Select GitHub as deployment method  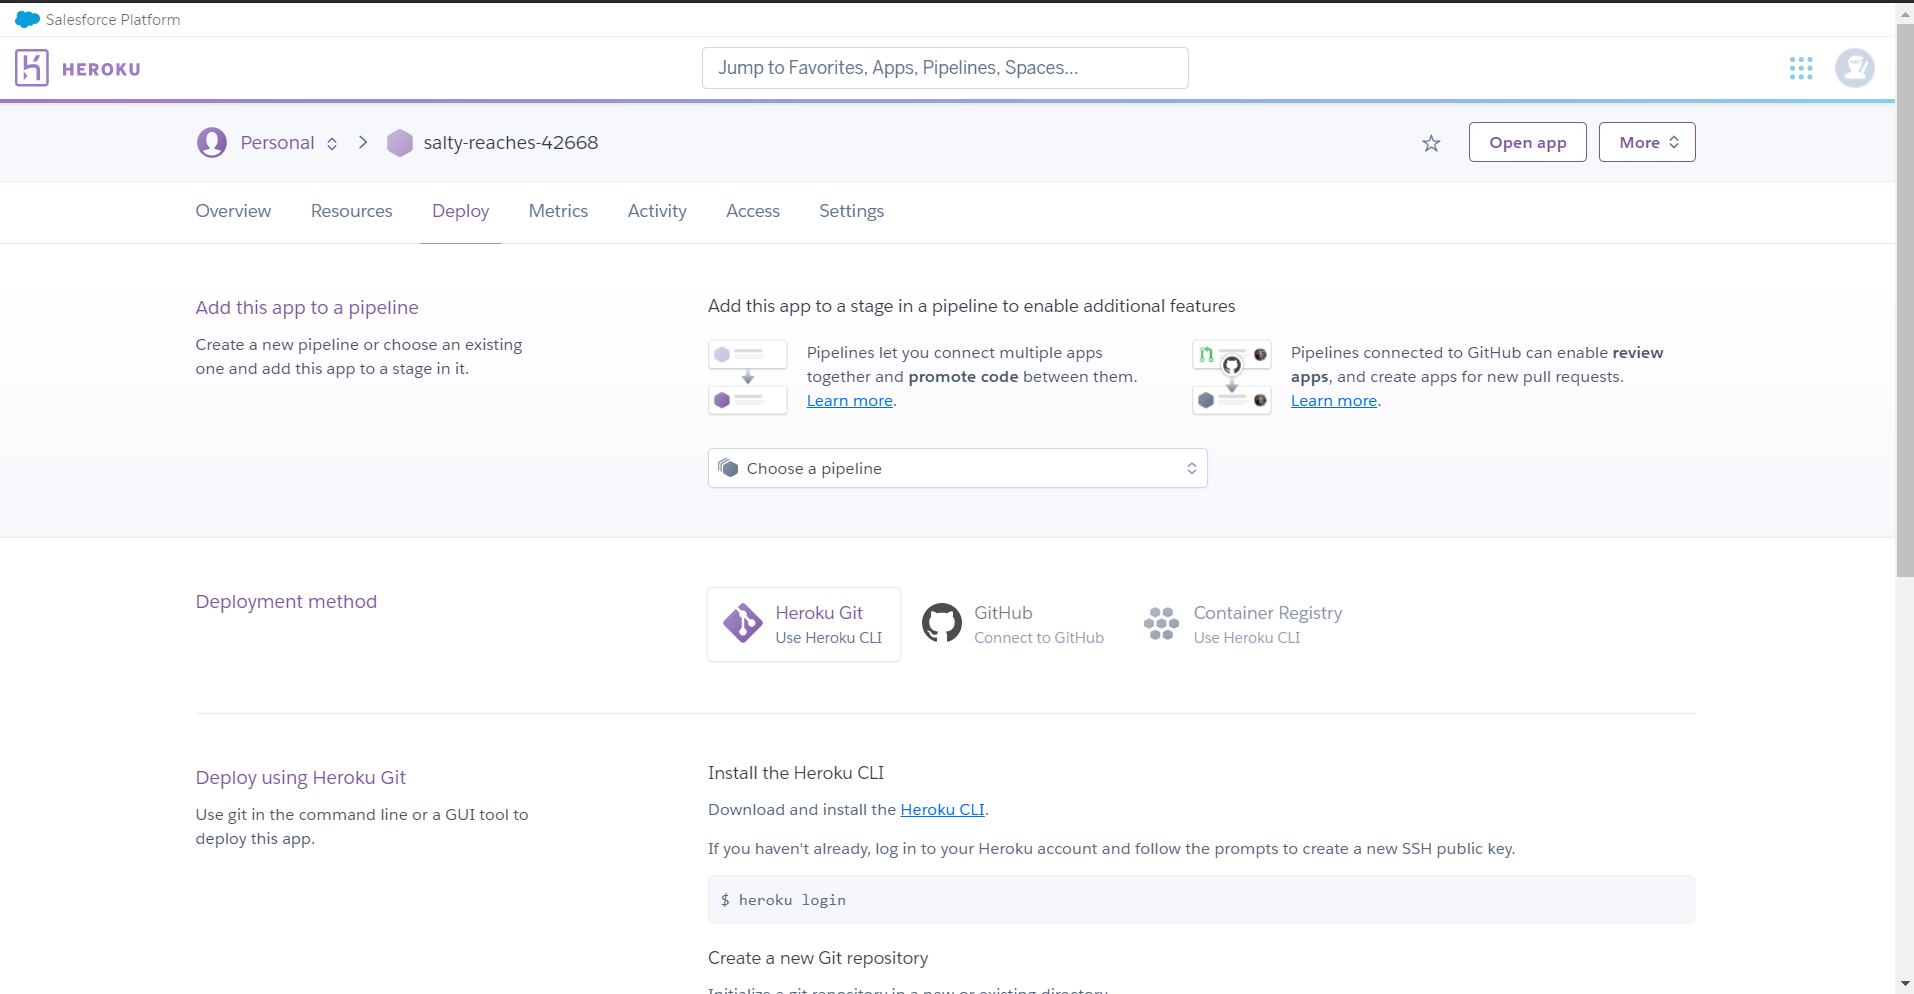[1013, 623]
